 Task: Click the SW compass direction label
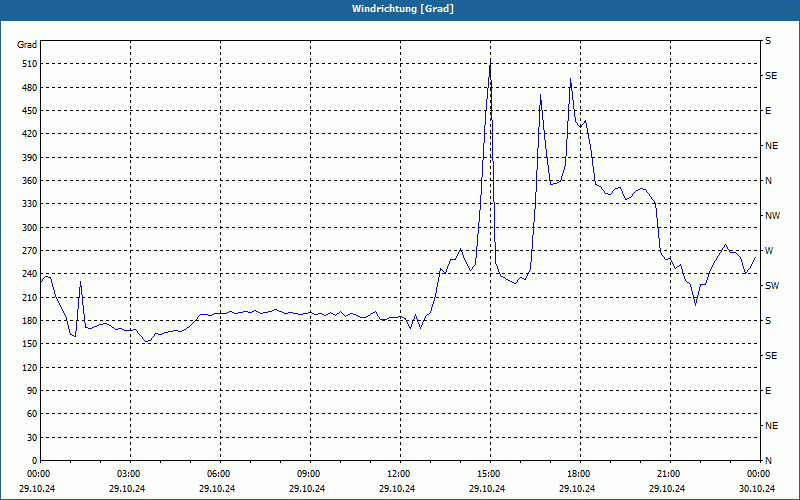772,286
